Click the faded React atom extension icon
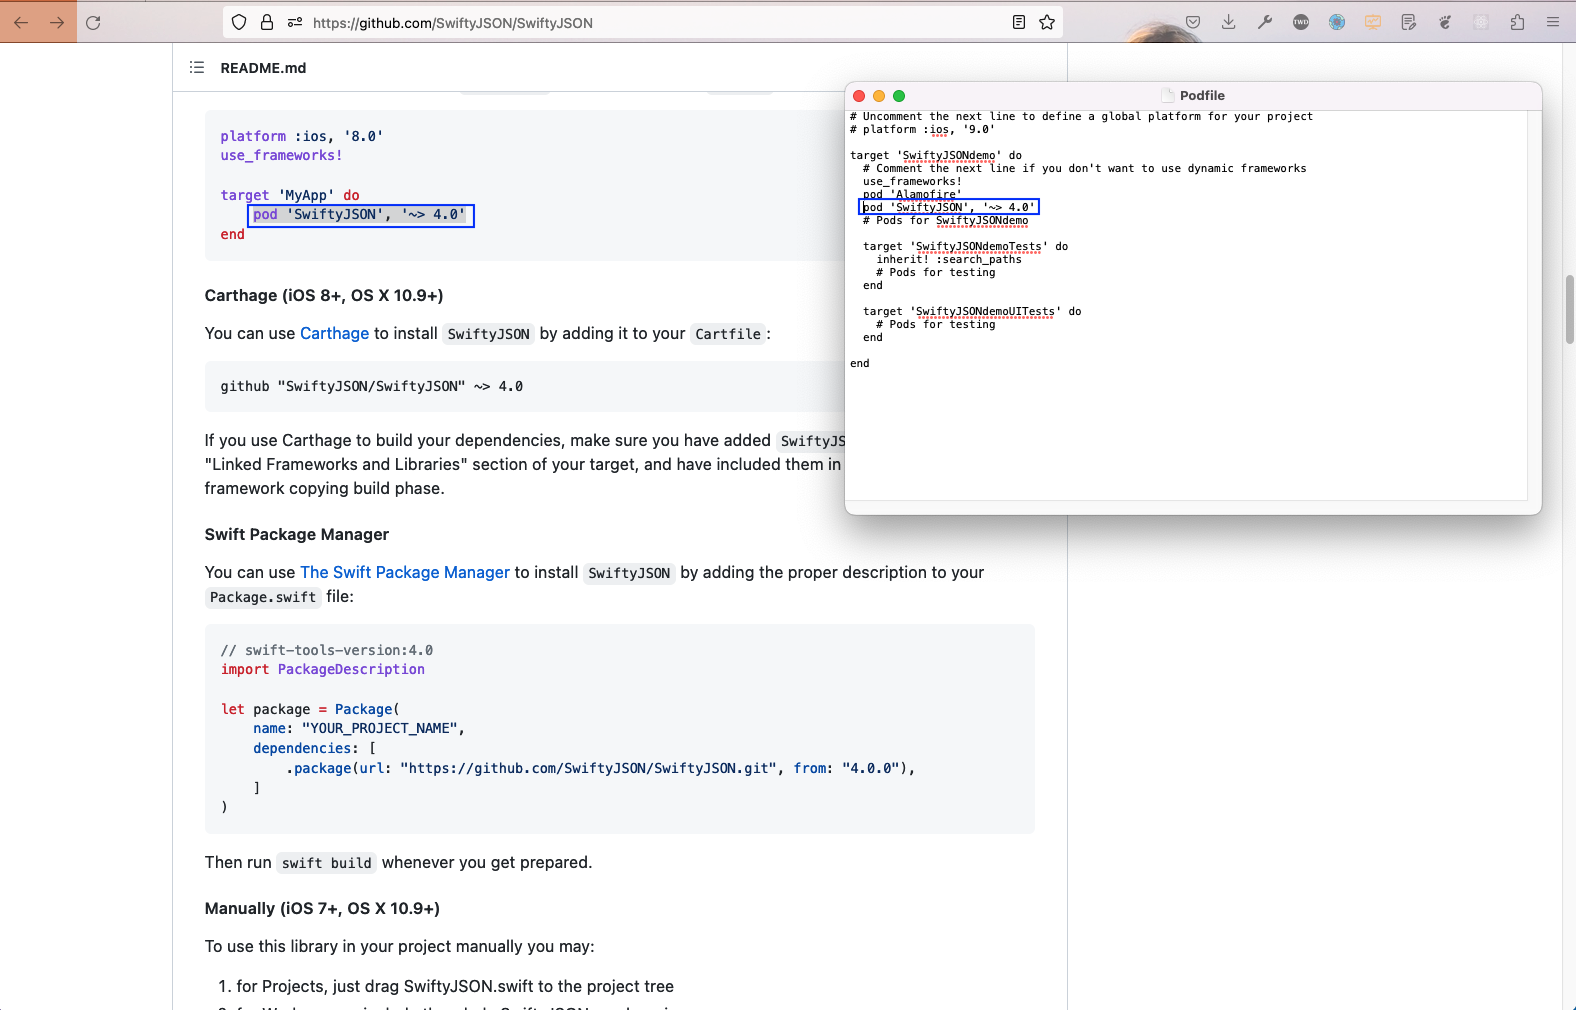Viewport: 1576px width, 1010px height. click(1481, 22)
